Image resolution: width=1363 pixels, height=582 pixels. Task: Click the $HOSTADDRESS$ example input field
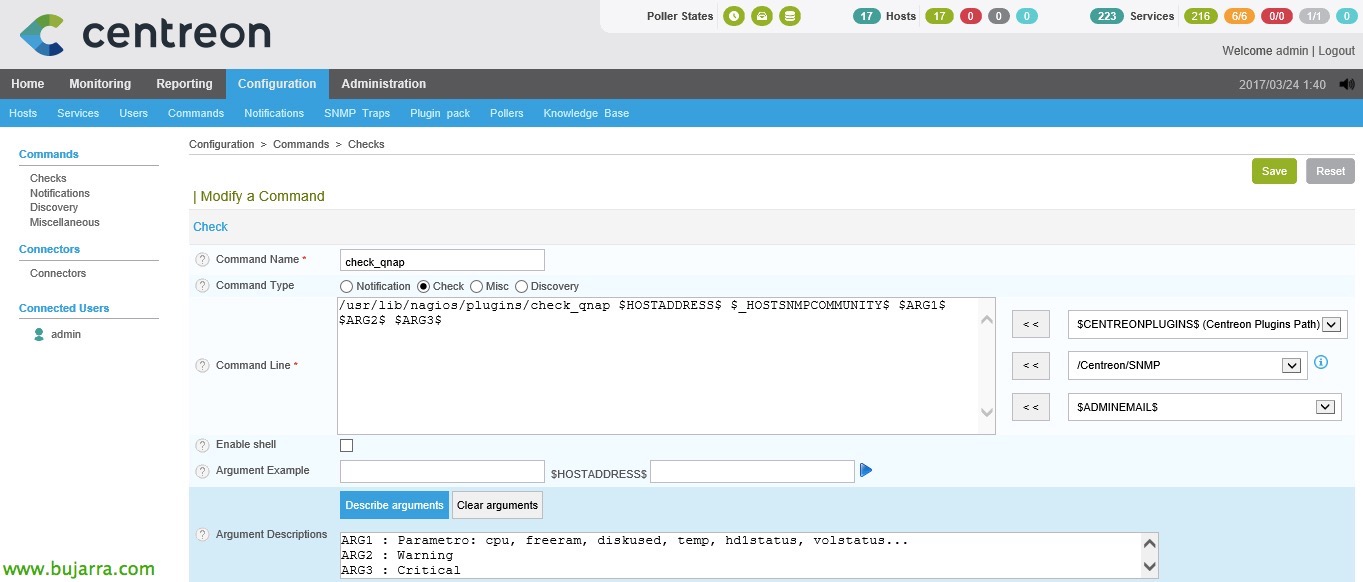pos(752,471)
